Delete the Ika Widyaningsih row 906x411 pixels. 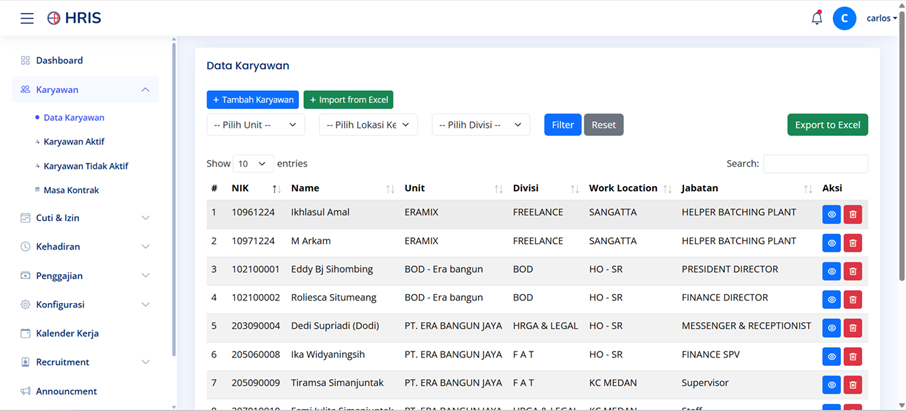(x=852, y=356)
